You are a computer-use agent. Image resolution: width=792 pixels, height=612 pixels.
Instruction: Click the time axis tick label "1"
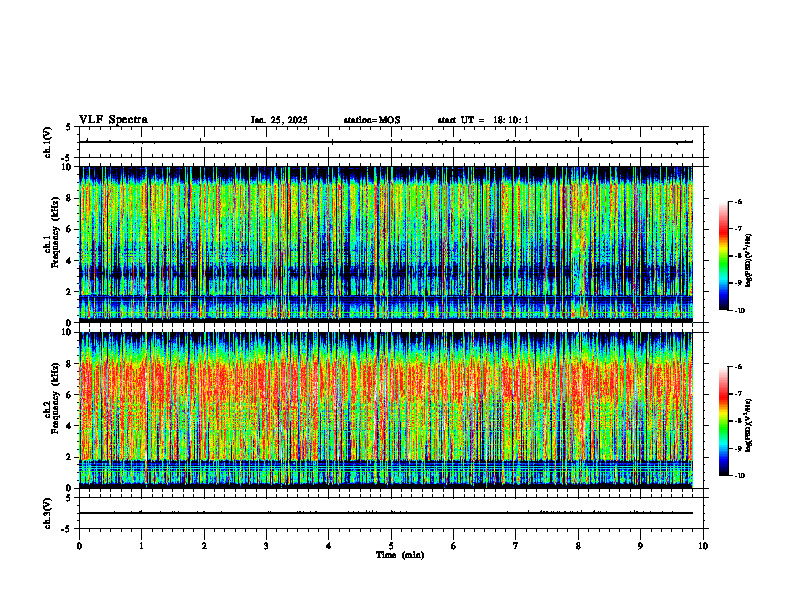(x=141, y=546)
